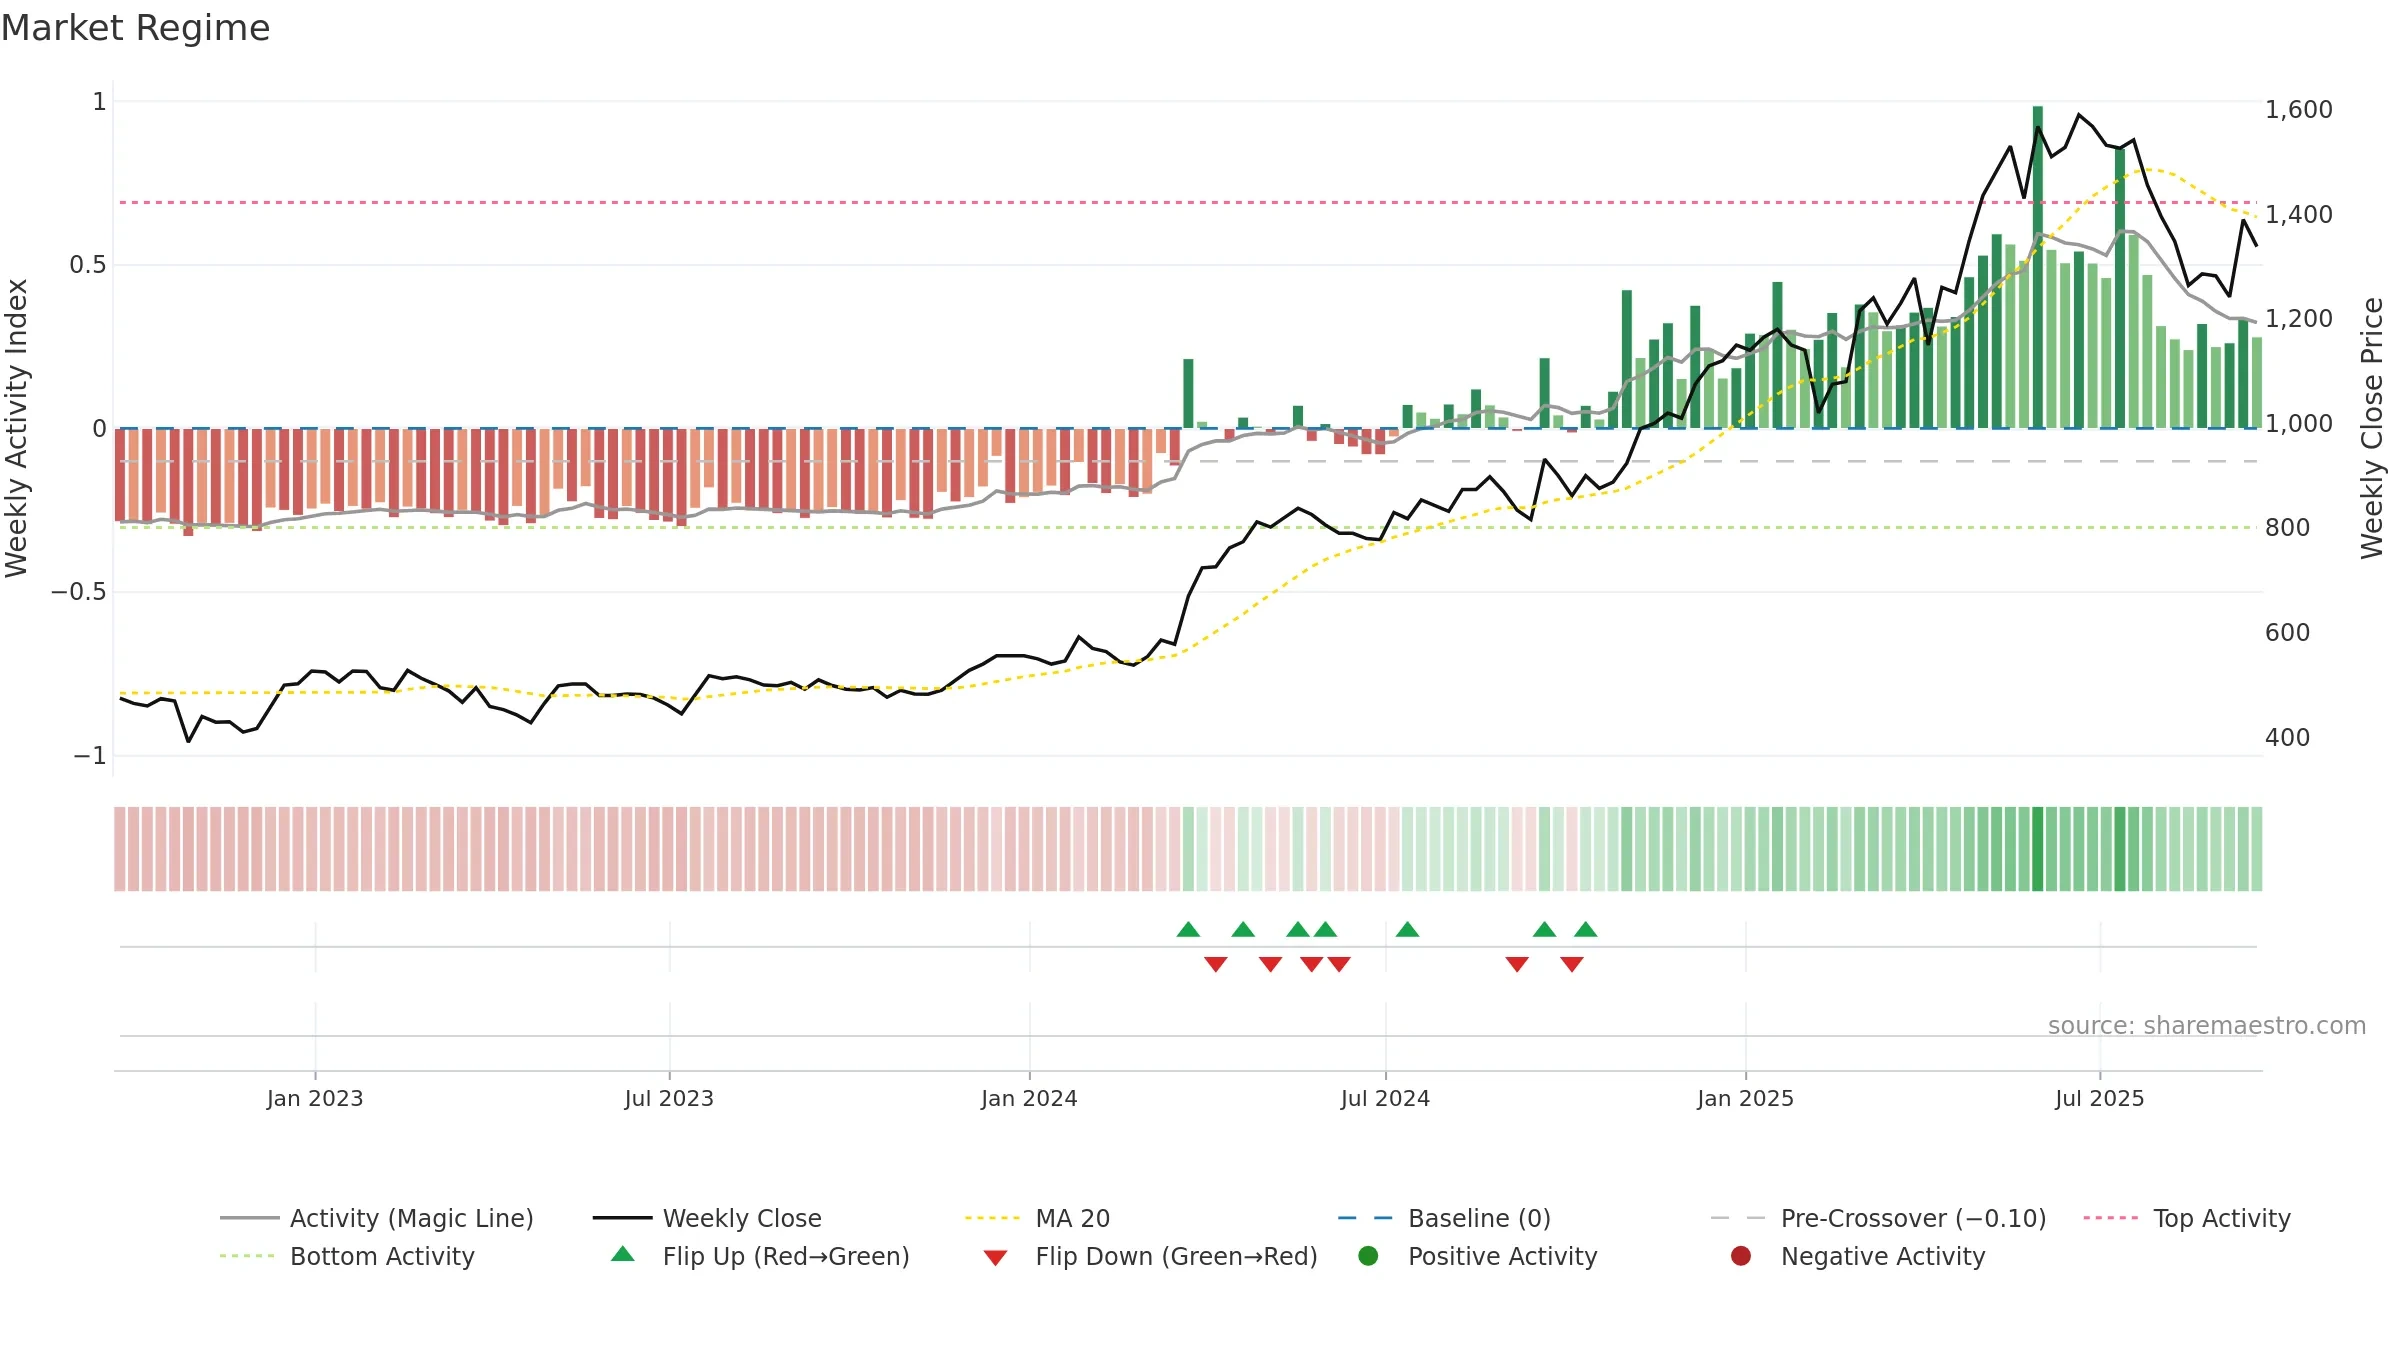
Task: Click the 1,200 price axis tick label
Action: [2299, 319]
